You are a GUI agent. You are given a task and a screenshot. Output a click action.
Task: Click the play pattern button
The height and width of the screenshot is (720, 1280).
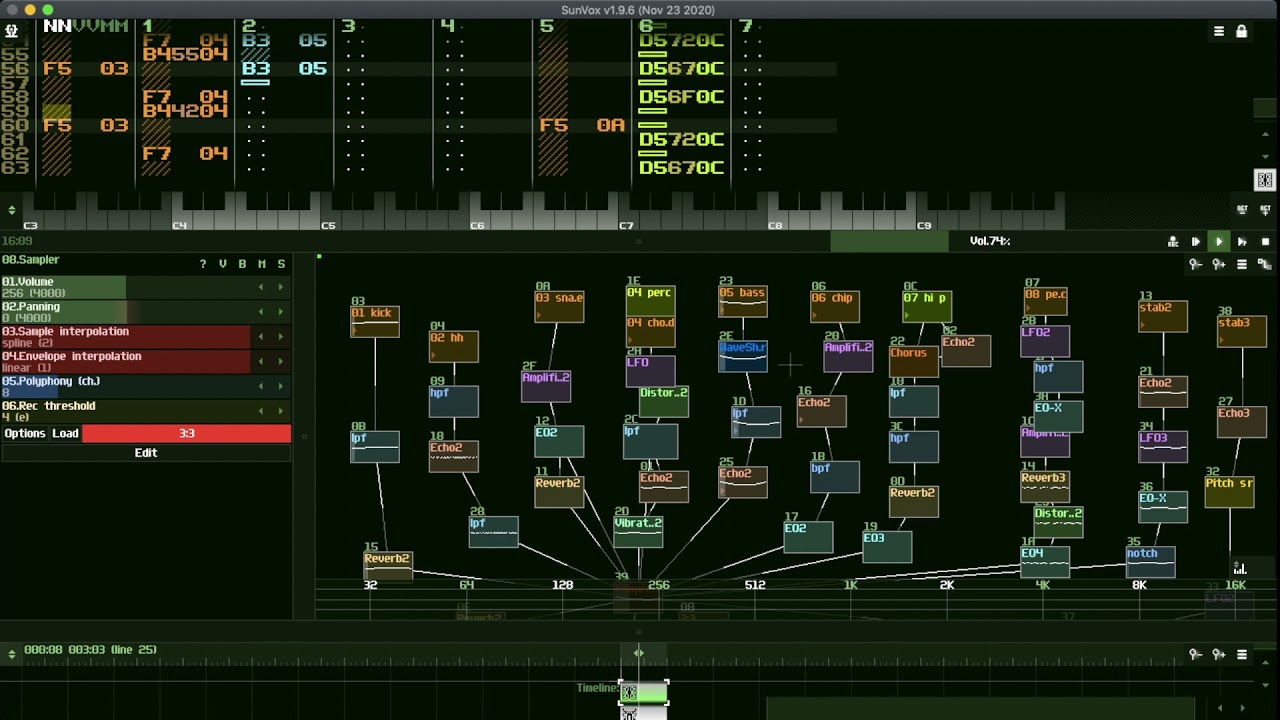(1242, 242)
